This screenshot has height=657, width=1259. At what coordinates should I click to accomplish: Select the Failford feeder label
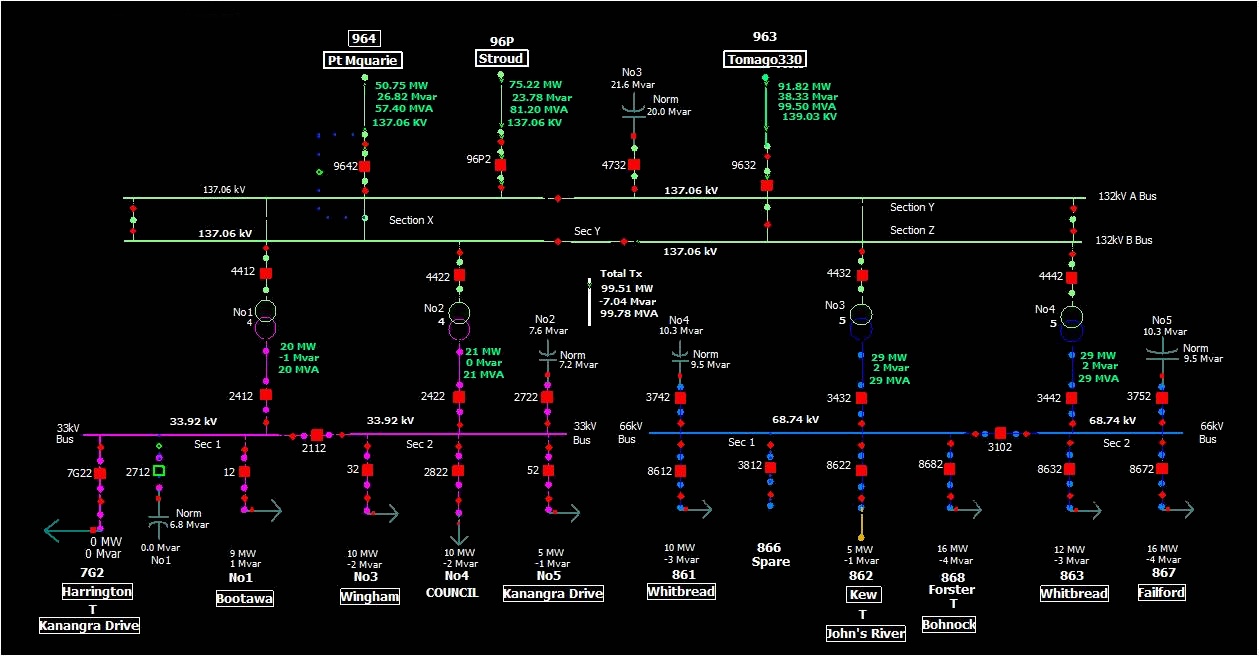coord(1162,593)
